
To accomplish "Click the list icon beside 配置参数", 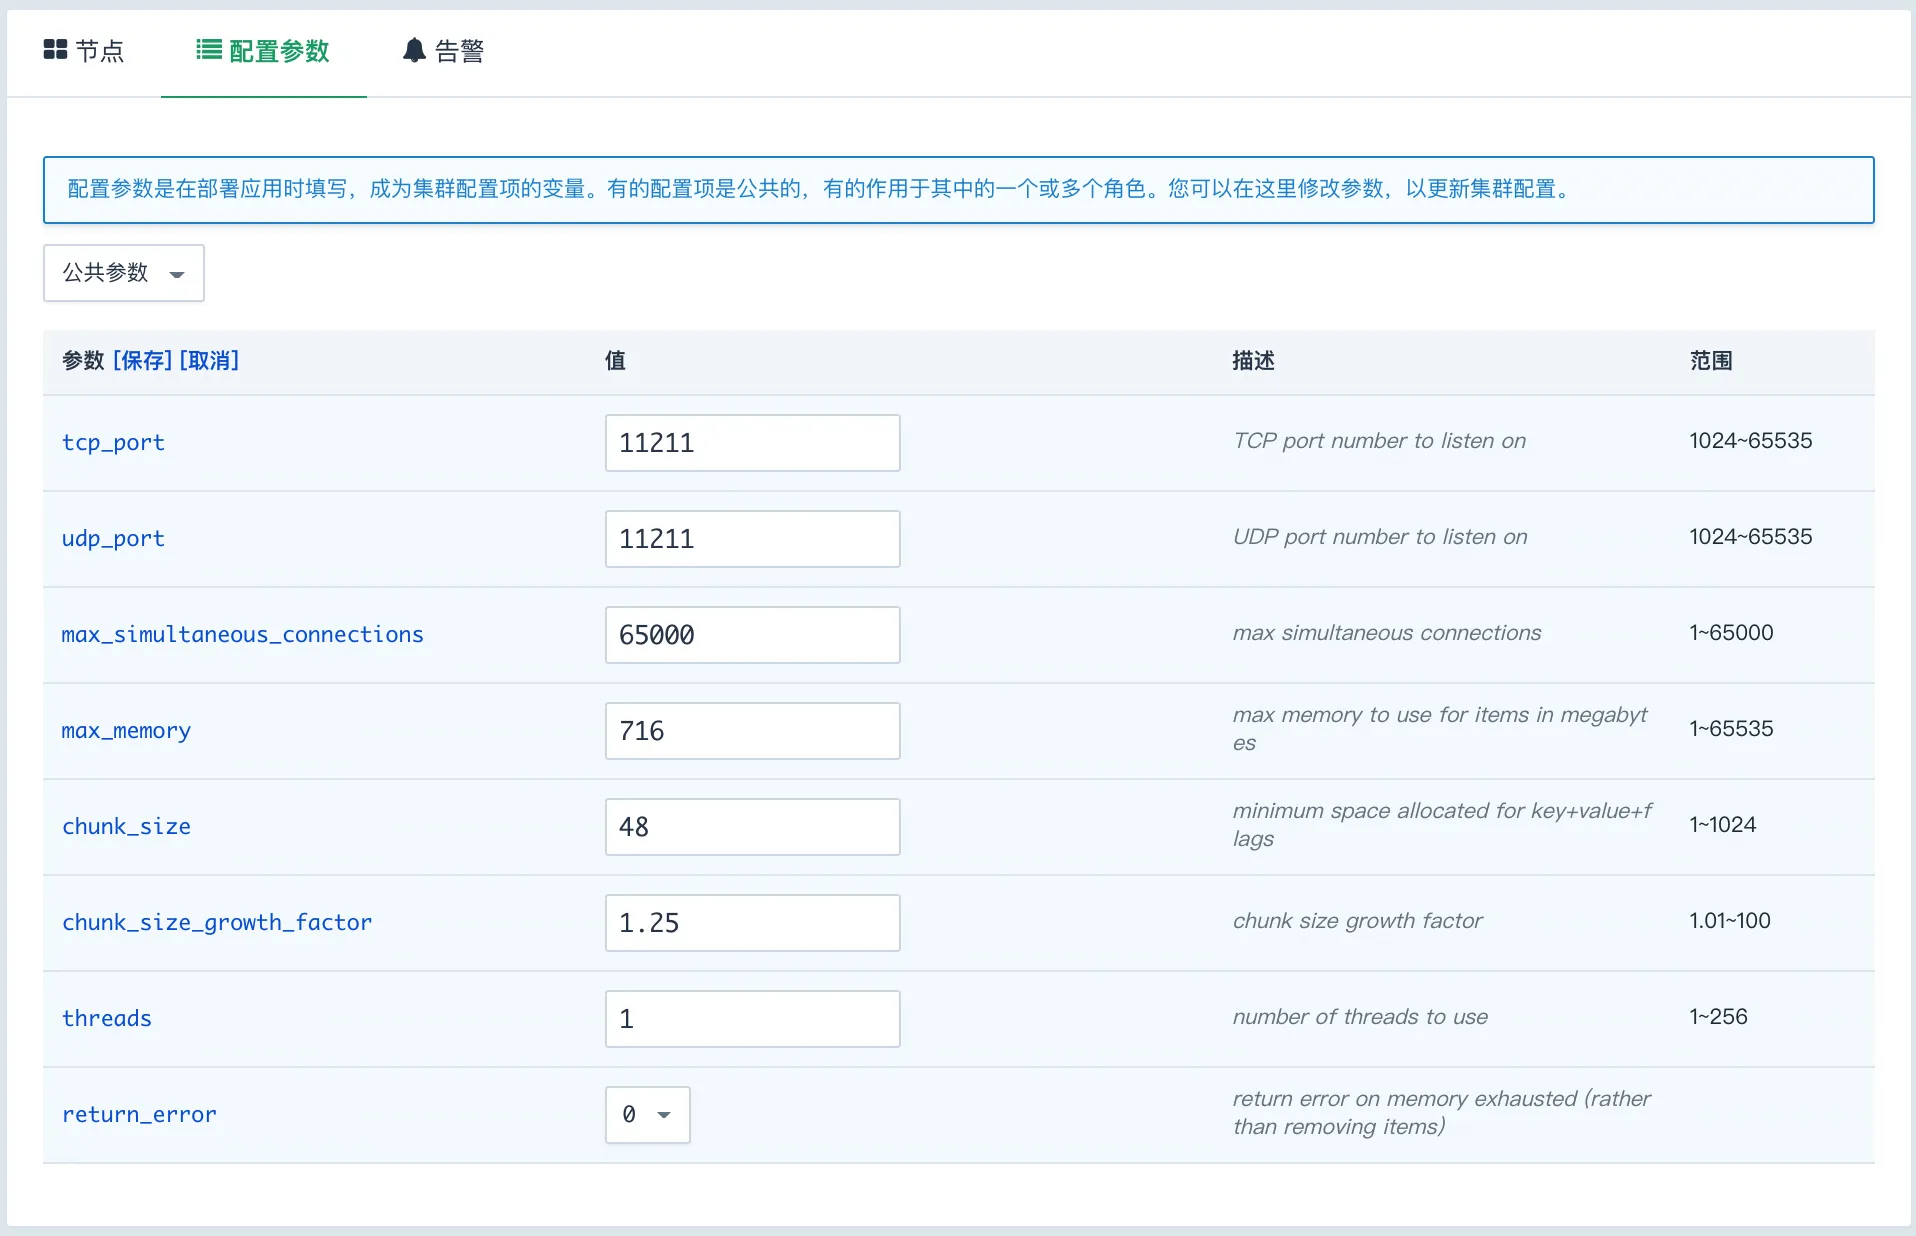I will (208, 49).
